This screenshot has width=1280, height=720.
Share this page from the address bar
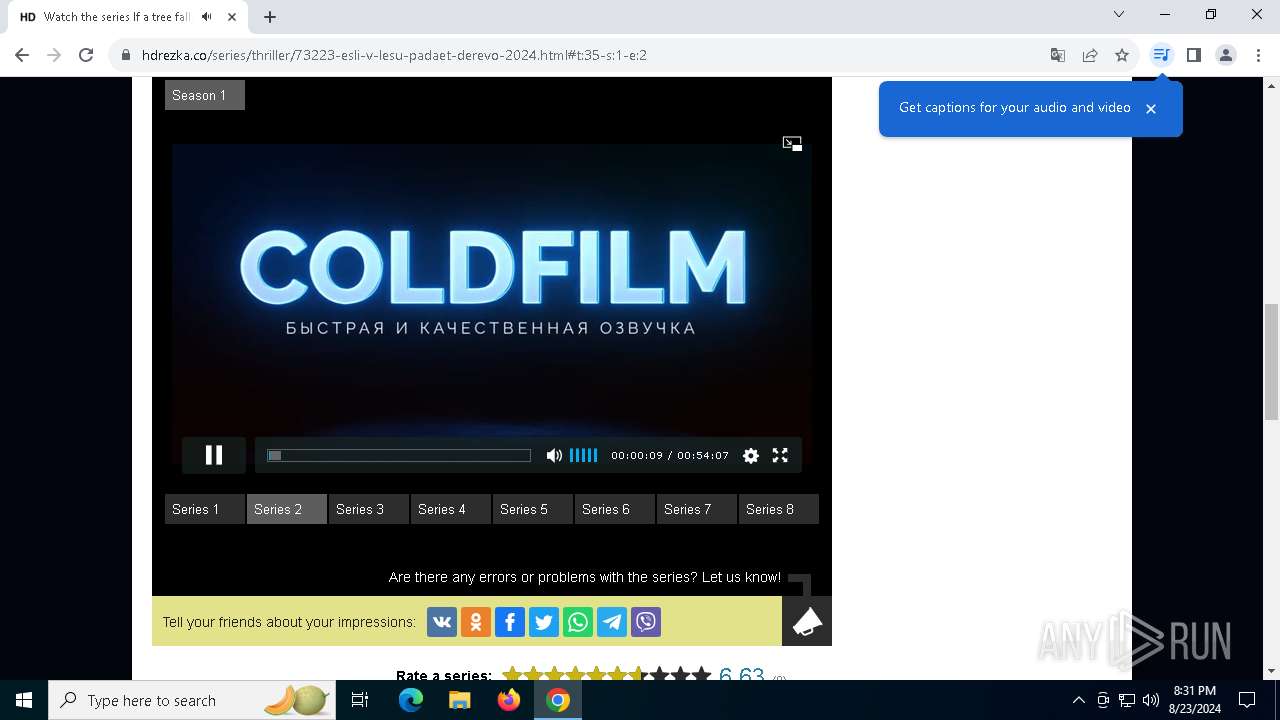point(1090,55)
